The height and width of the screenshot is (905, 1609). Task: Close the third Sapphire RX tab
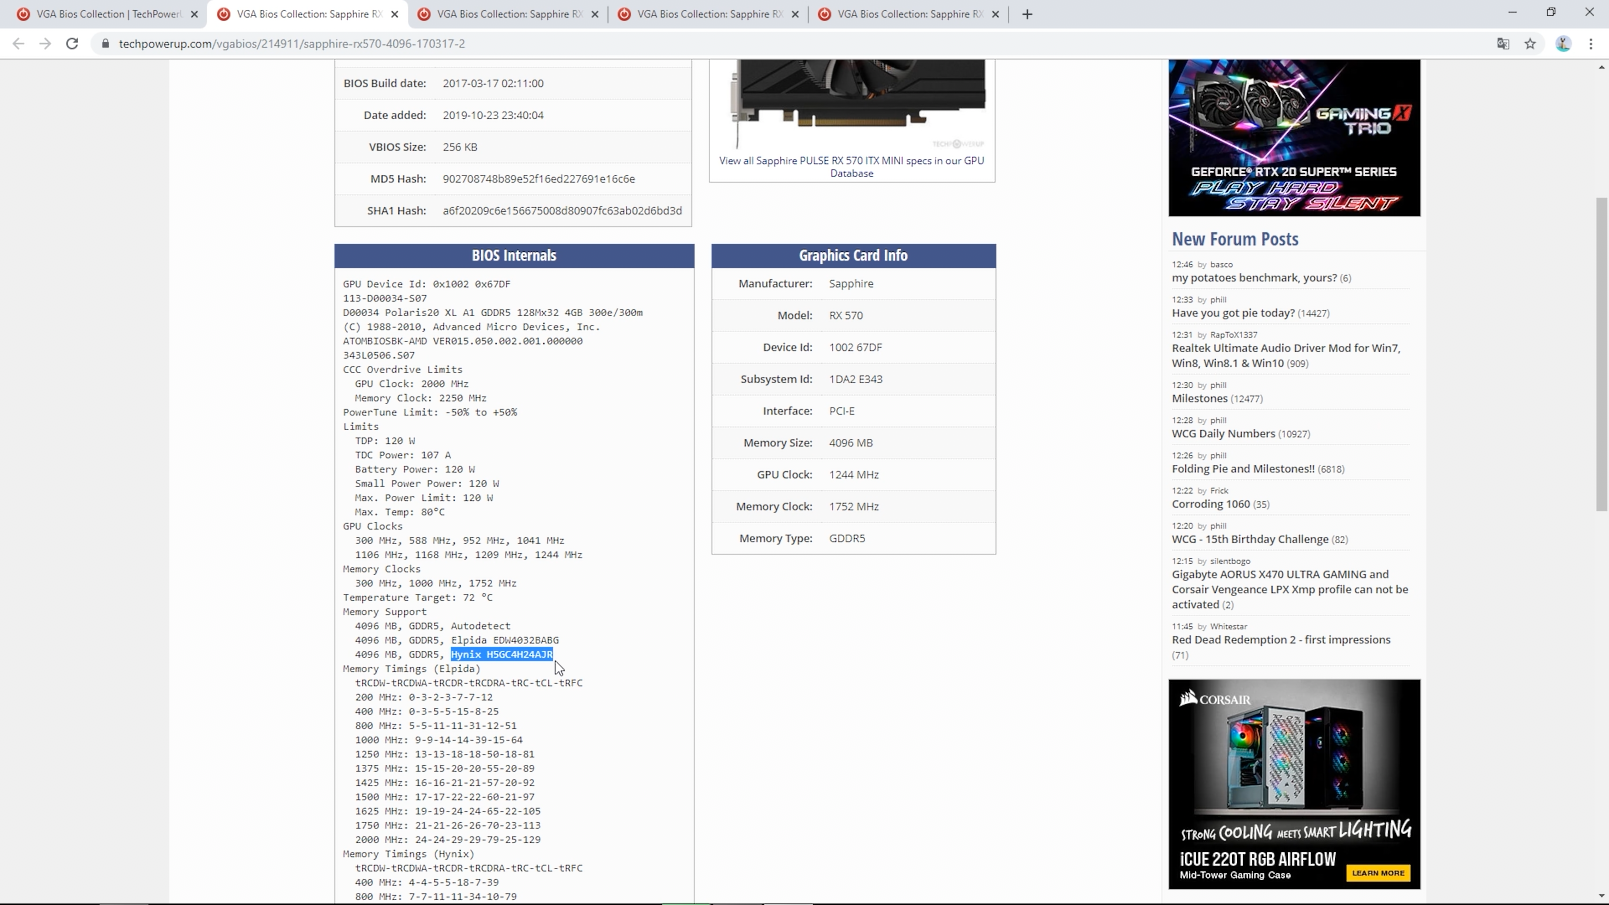click(595, 14)
